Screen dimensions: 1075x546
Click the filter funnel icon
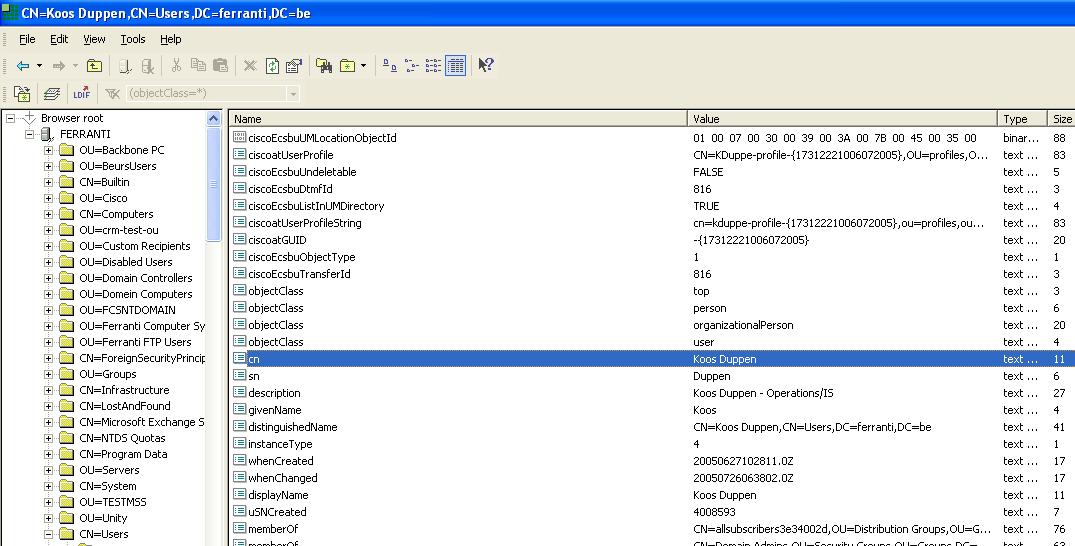click(113, 93)
